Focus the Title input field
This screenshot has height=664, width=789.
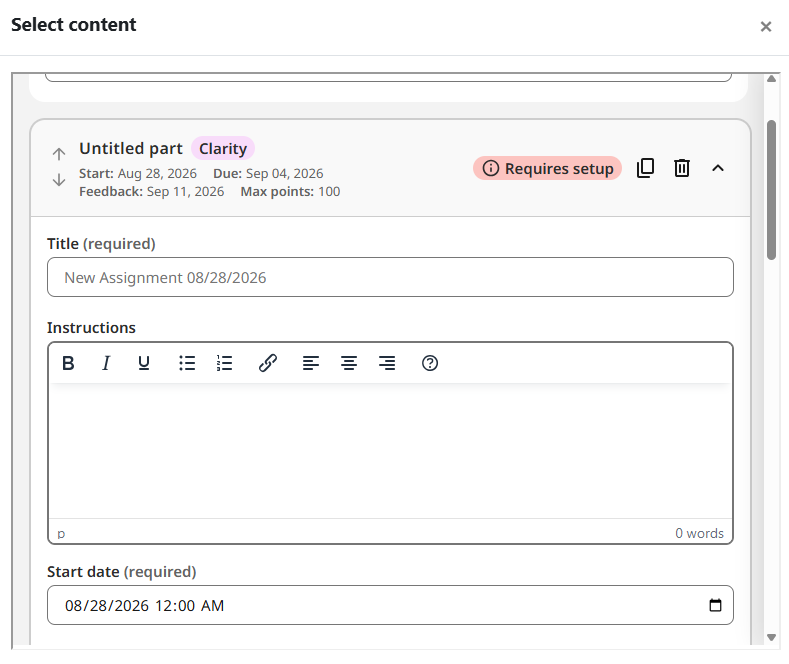pyautogui.click(x=390, y=277)
